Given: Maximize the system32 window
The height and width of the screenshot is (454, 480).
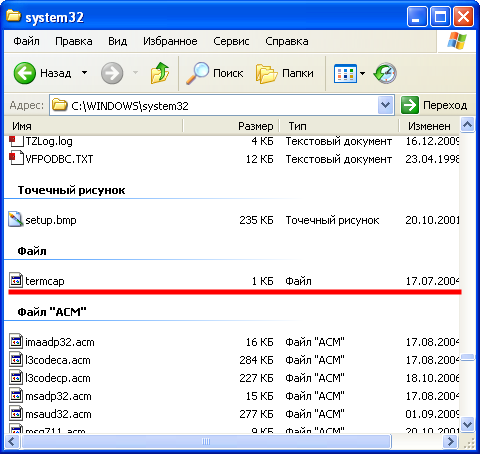Looking at the screenshot, I should coord(440,17).
